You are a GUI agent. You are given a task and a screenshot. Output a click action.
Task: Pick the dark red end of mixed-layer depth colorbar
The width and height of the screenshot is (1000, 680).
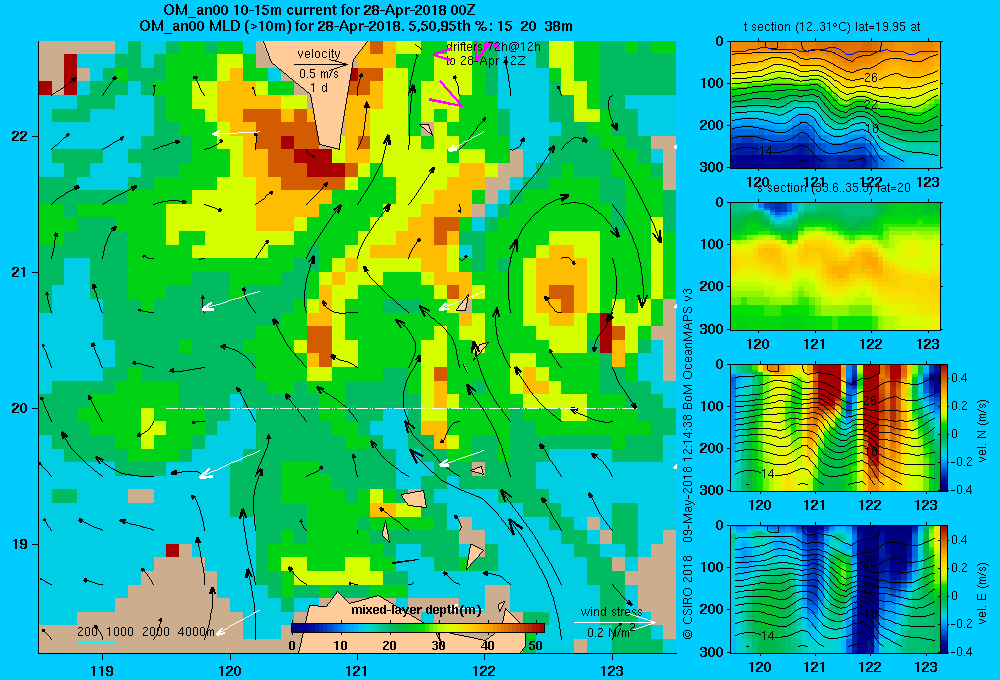[x=540, y=628]
